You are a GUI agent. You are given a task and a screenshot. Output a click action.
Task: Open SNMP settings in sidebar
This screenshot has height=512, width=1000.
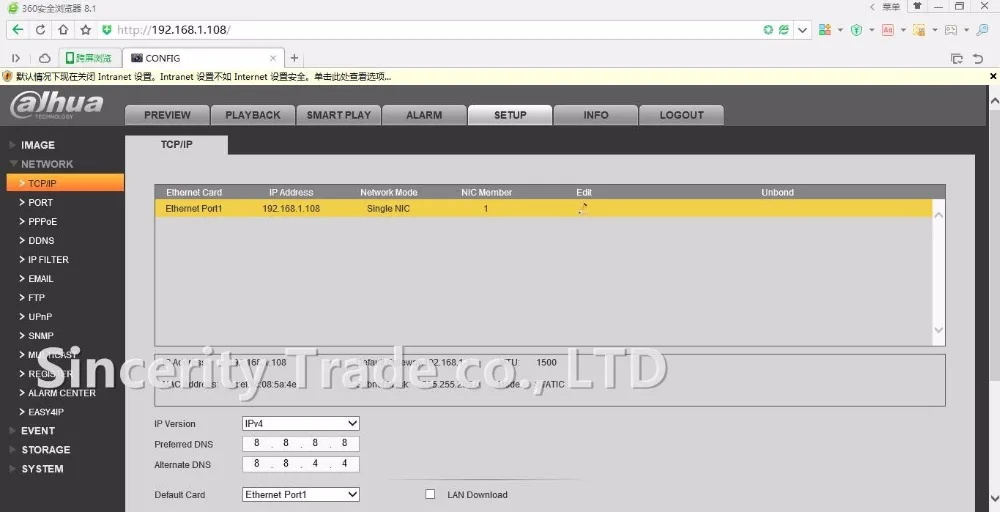[41, 336]
